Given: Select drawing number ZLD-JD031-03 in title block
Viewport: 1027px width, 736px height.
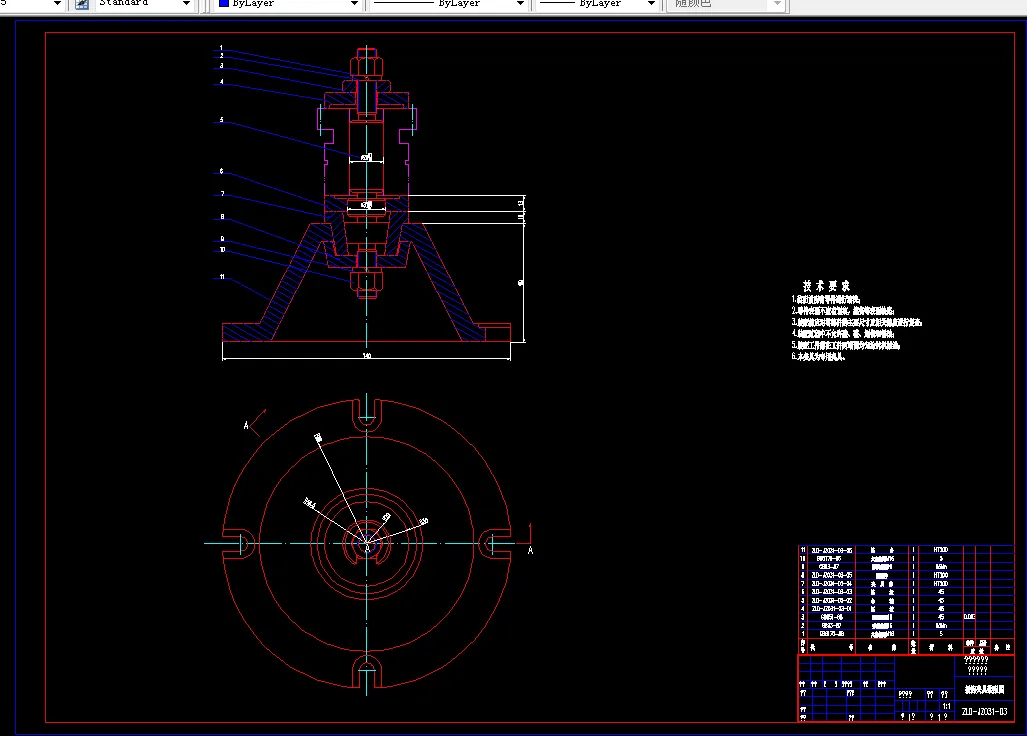Looking at the screenshot, I should [x=984, y=711].
